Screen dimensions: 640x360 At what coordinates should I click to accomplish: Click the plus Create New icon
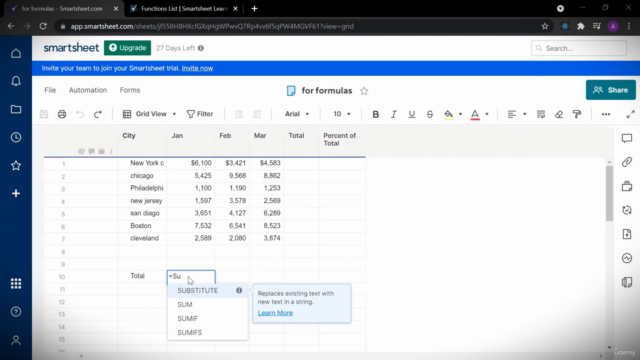click(16, 193)
